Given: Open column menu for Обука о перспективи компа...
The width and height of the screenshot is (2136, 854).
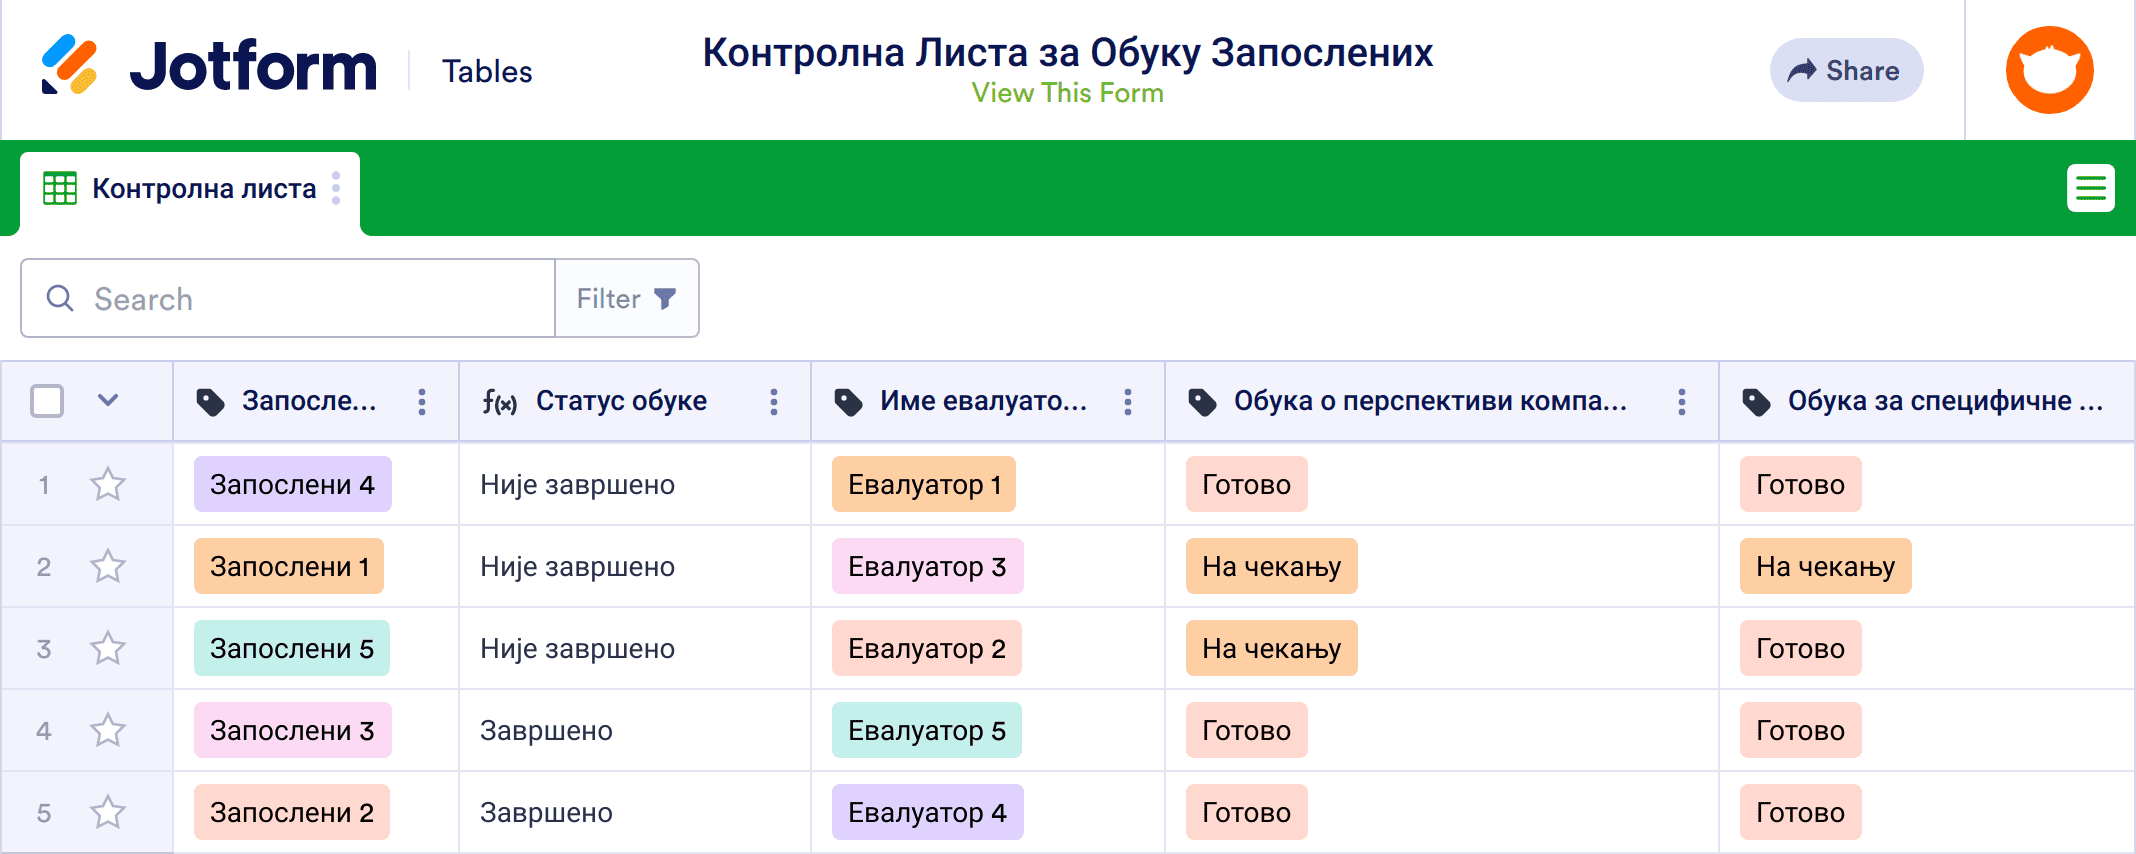Looking at the screenshot, I should pos(1682,402).
